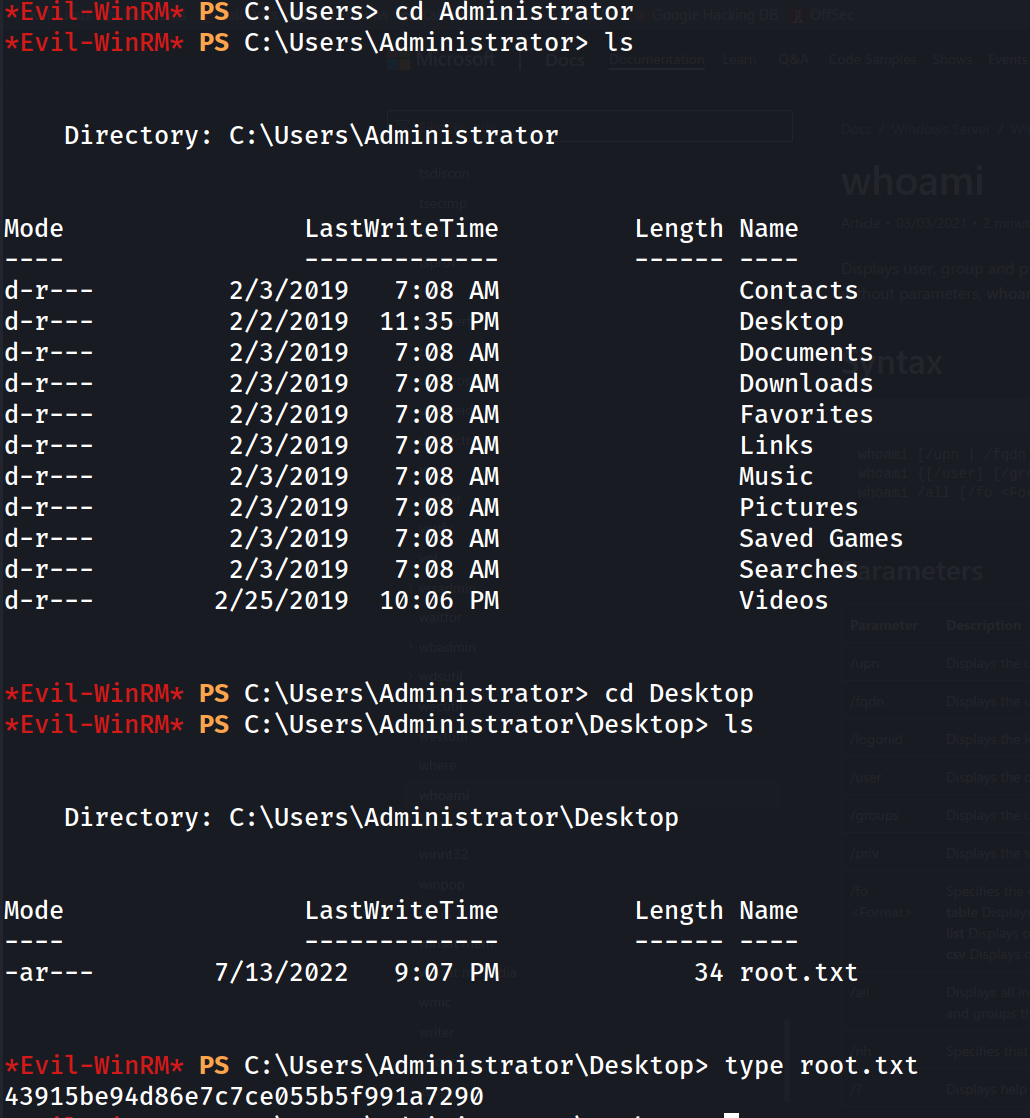The height and width of the screenshot is (1118, 1030).
Task: Click the Documents directory entry
Action: pyautogui.click(x=805, y=353)
